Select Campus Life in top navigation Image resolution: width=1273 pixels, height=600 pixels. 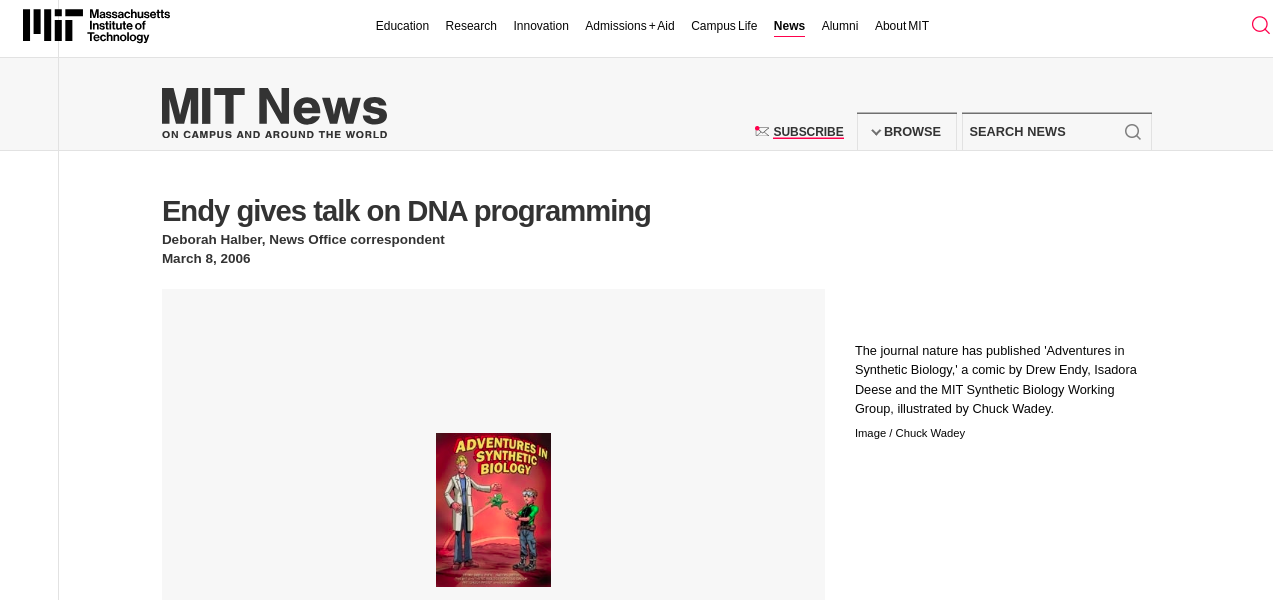(x=724, y=26)
